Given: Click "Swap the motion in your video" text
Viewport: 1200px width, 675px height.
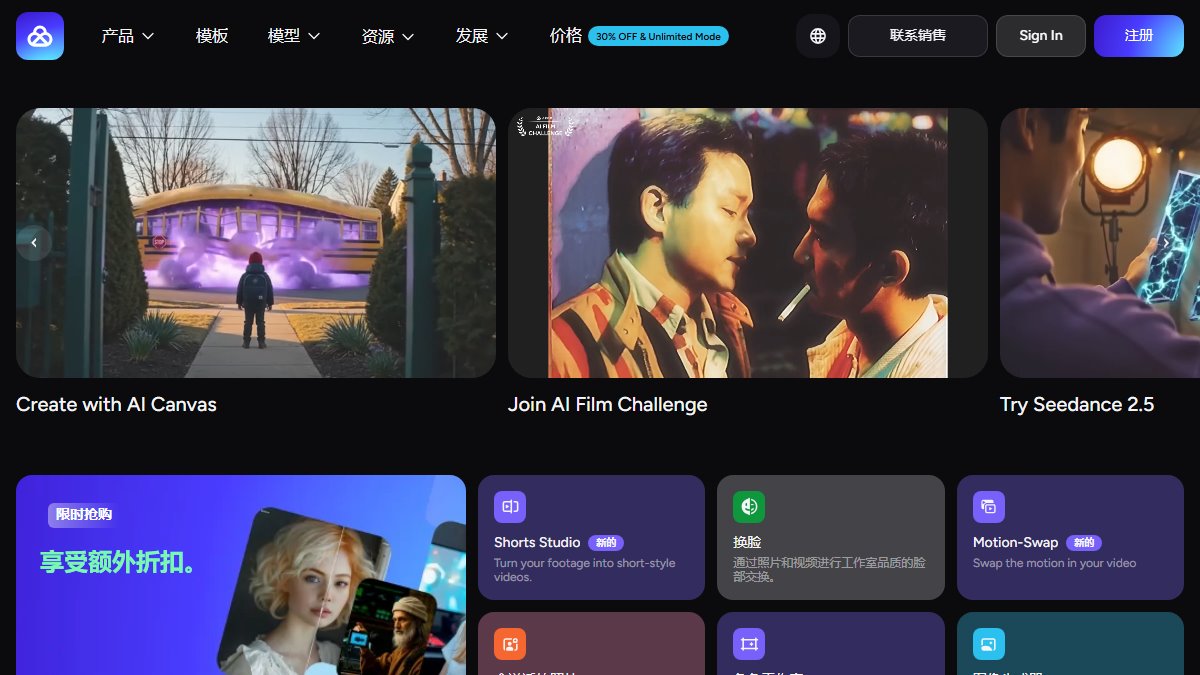Looking at the screenshot, I should [1055, 563].
